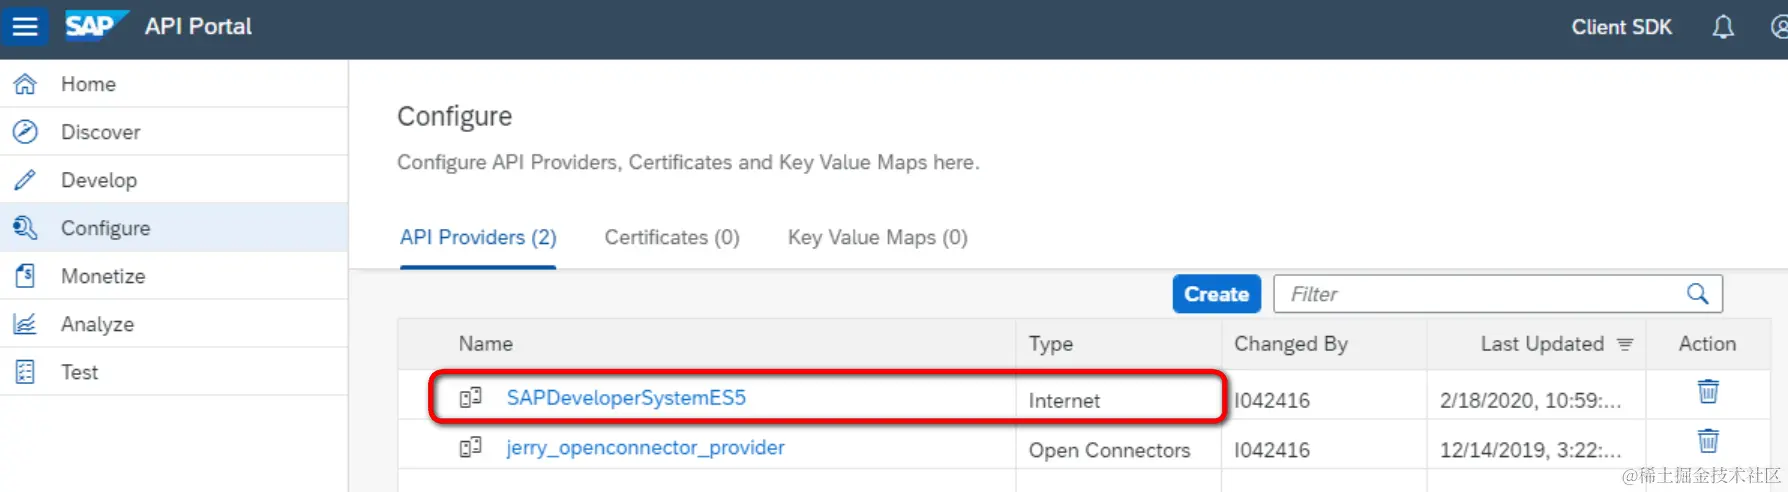Click the Test checklist icon

pyautogui.click(x=25, y=372)
